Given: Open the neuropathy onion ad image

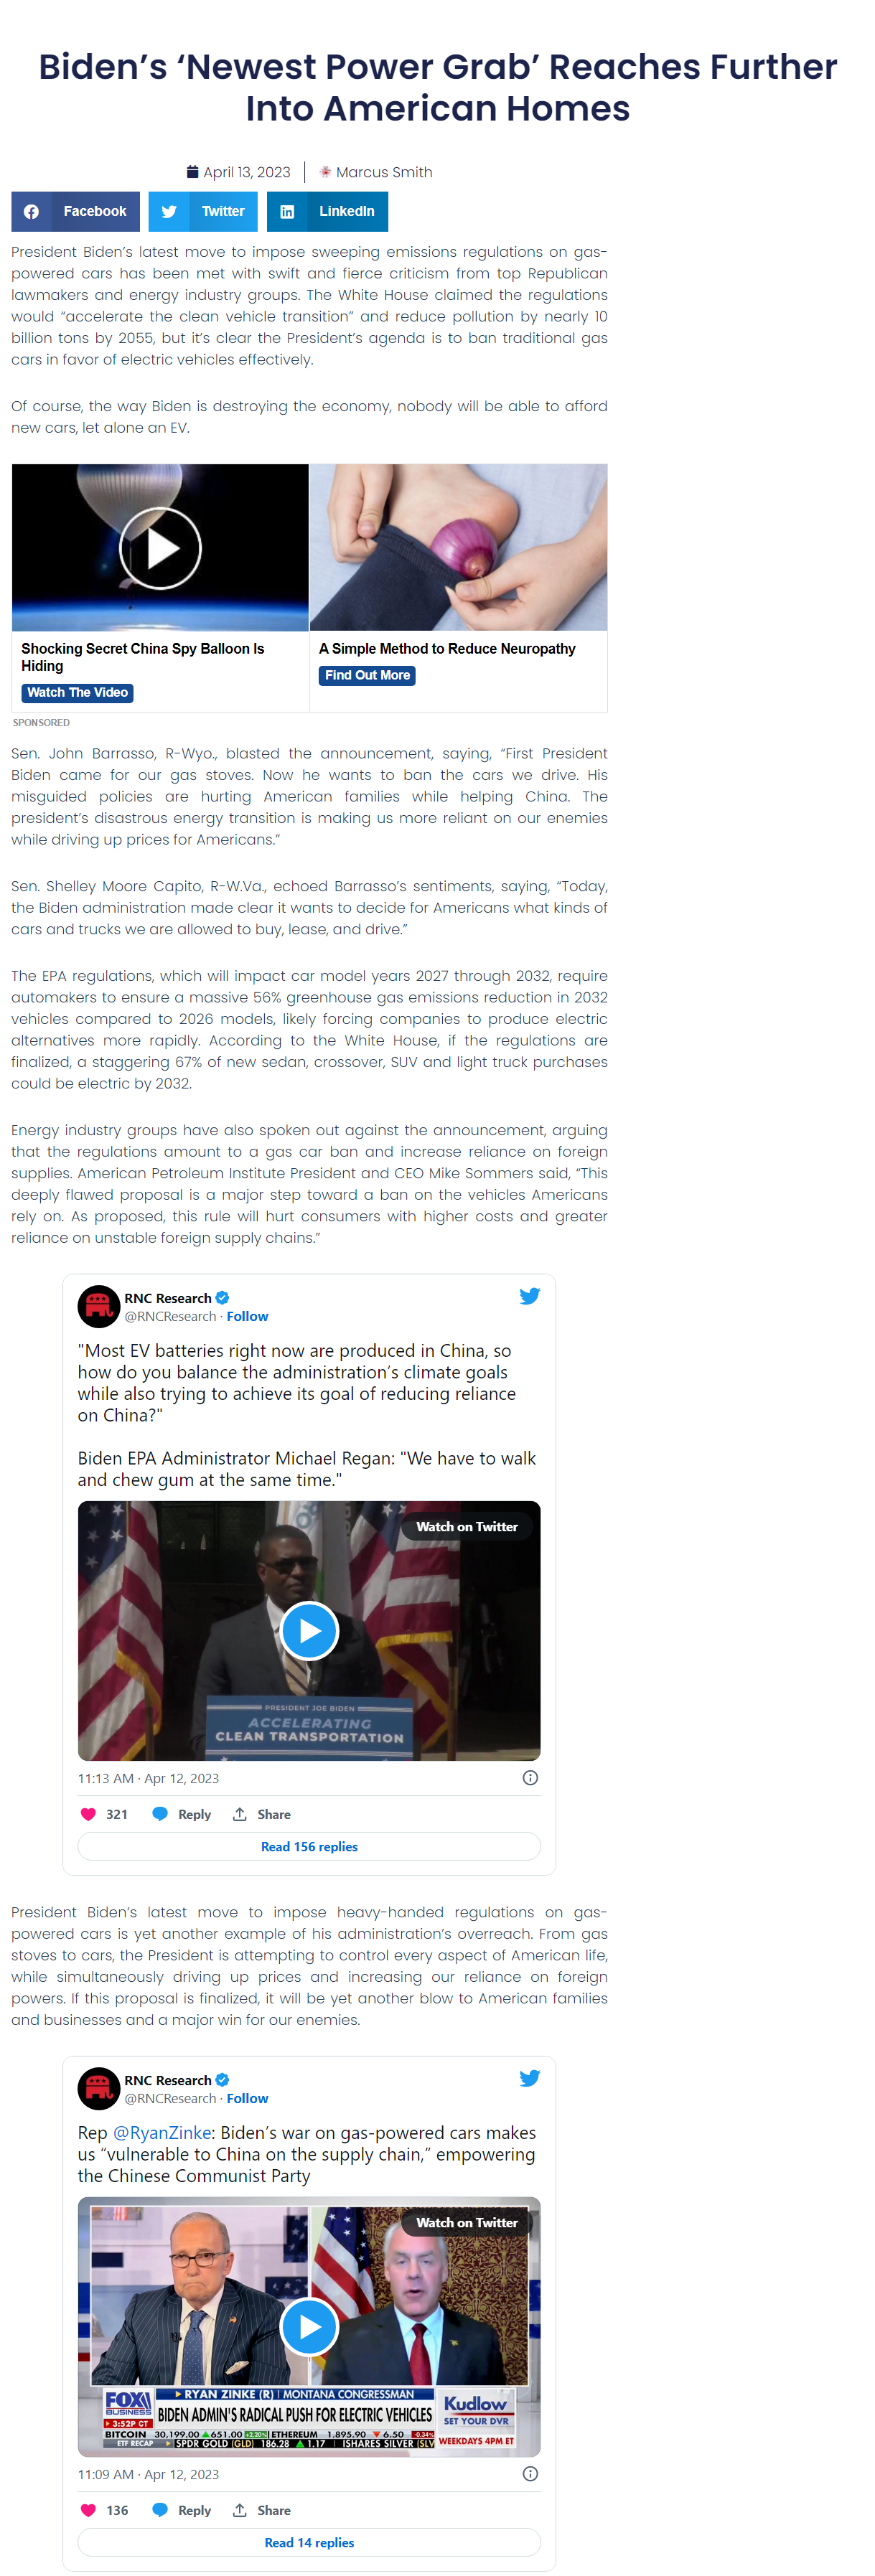Looking at the screenshot, I should [x=458, y=547].
